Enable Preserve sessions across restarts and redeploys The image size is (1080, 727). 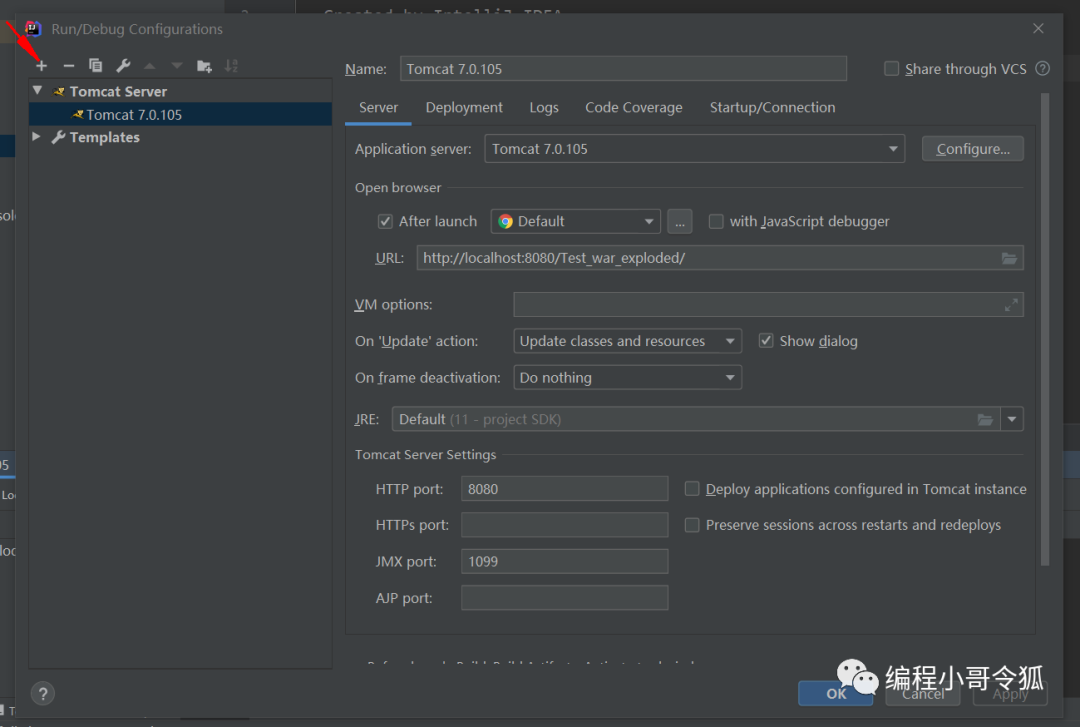pos(692,524)
